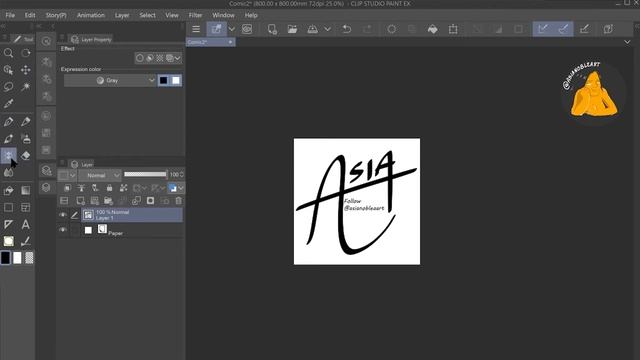640x360 pixels.
Task: Hide the Paper layer with its eye icon
Action: (62, 230)
